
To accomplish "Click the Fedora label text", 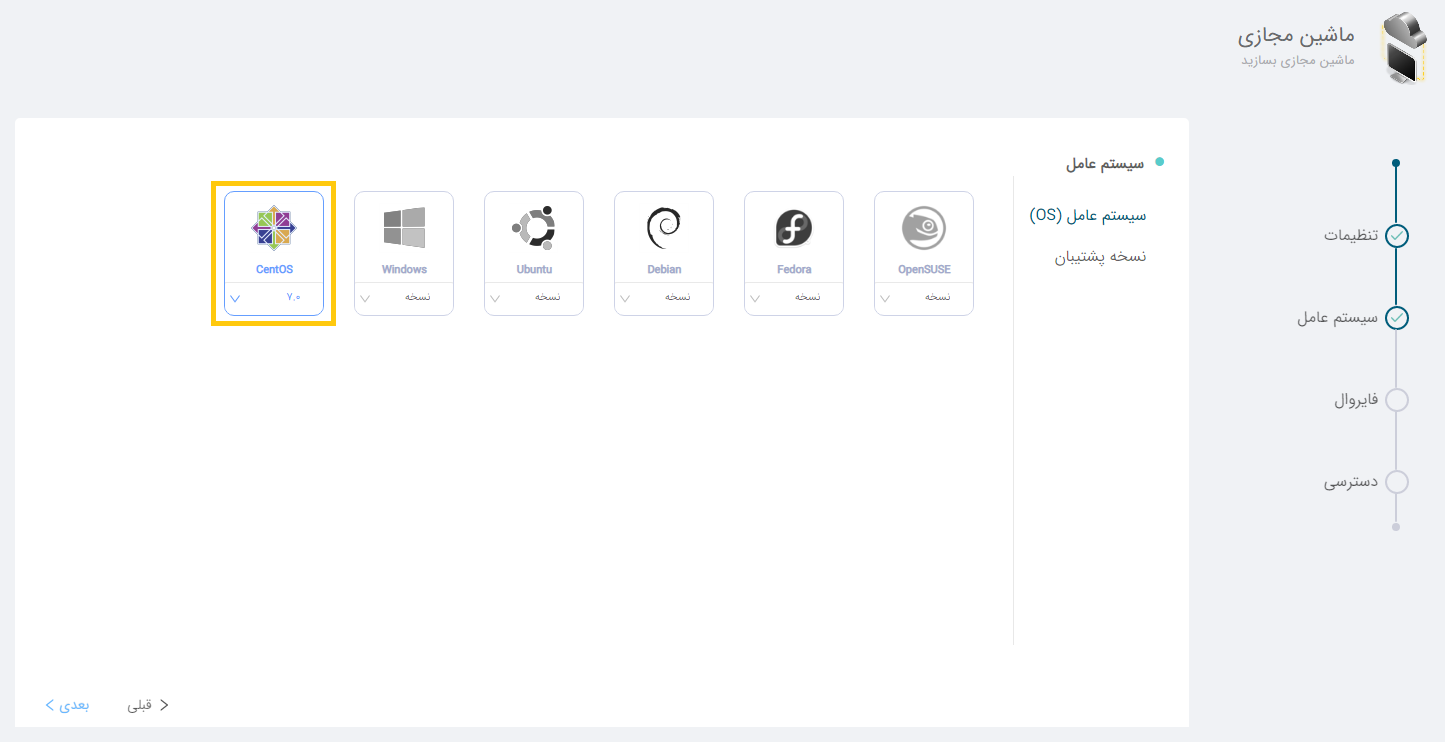I will point(794,270).
